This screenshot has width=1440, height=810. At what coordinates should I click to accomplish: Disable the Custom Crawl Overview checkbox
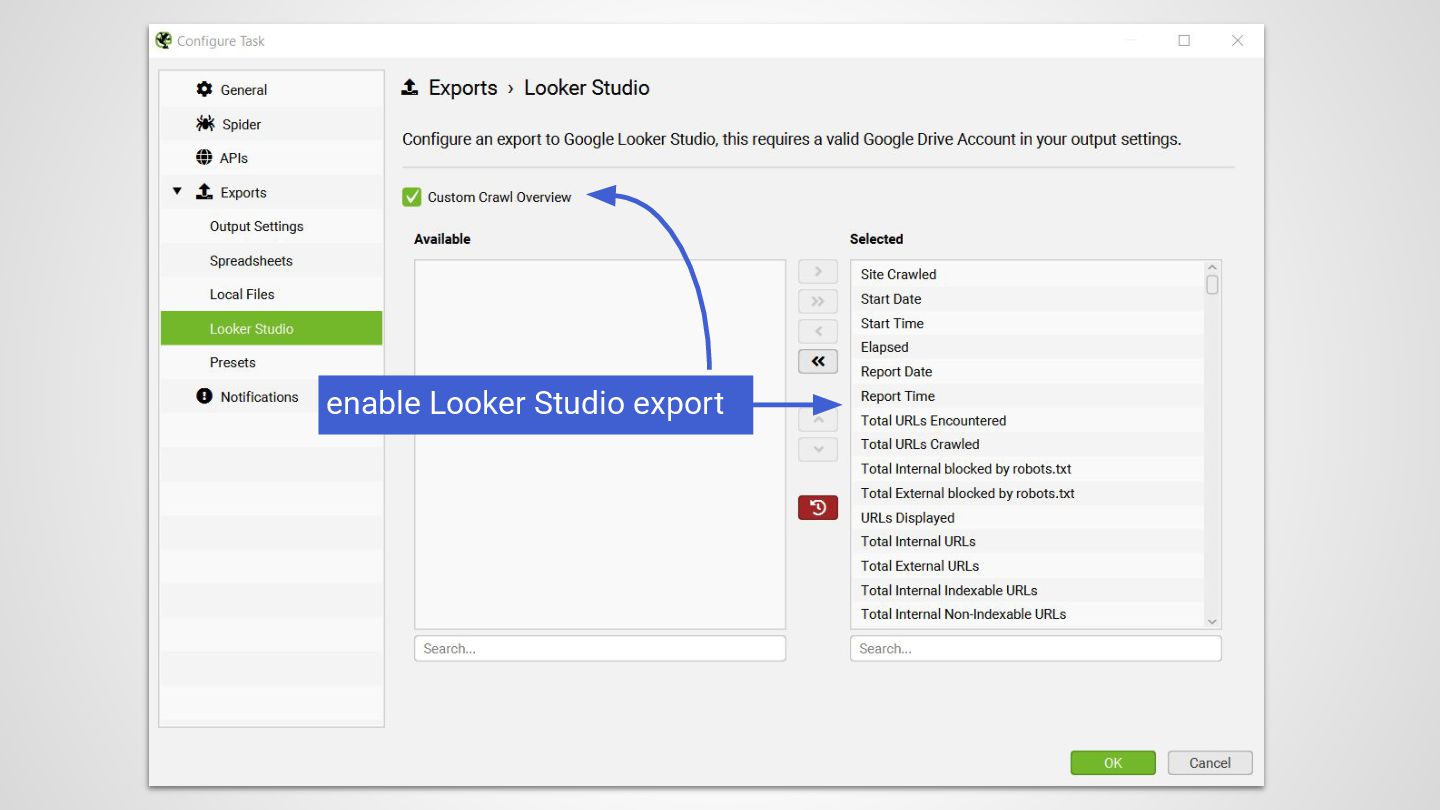point(412,197)
